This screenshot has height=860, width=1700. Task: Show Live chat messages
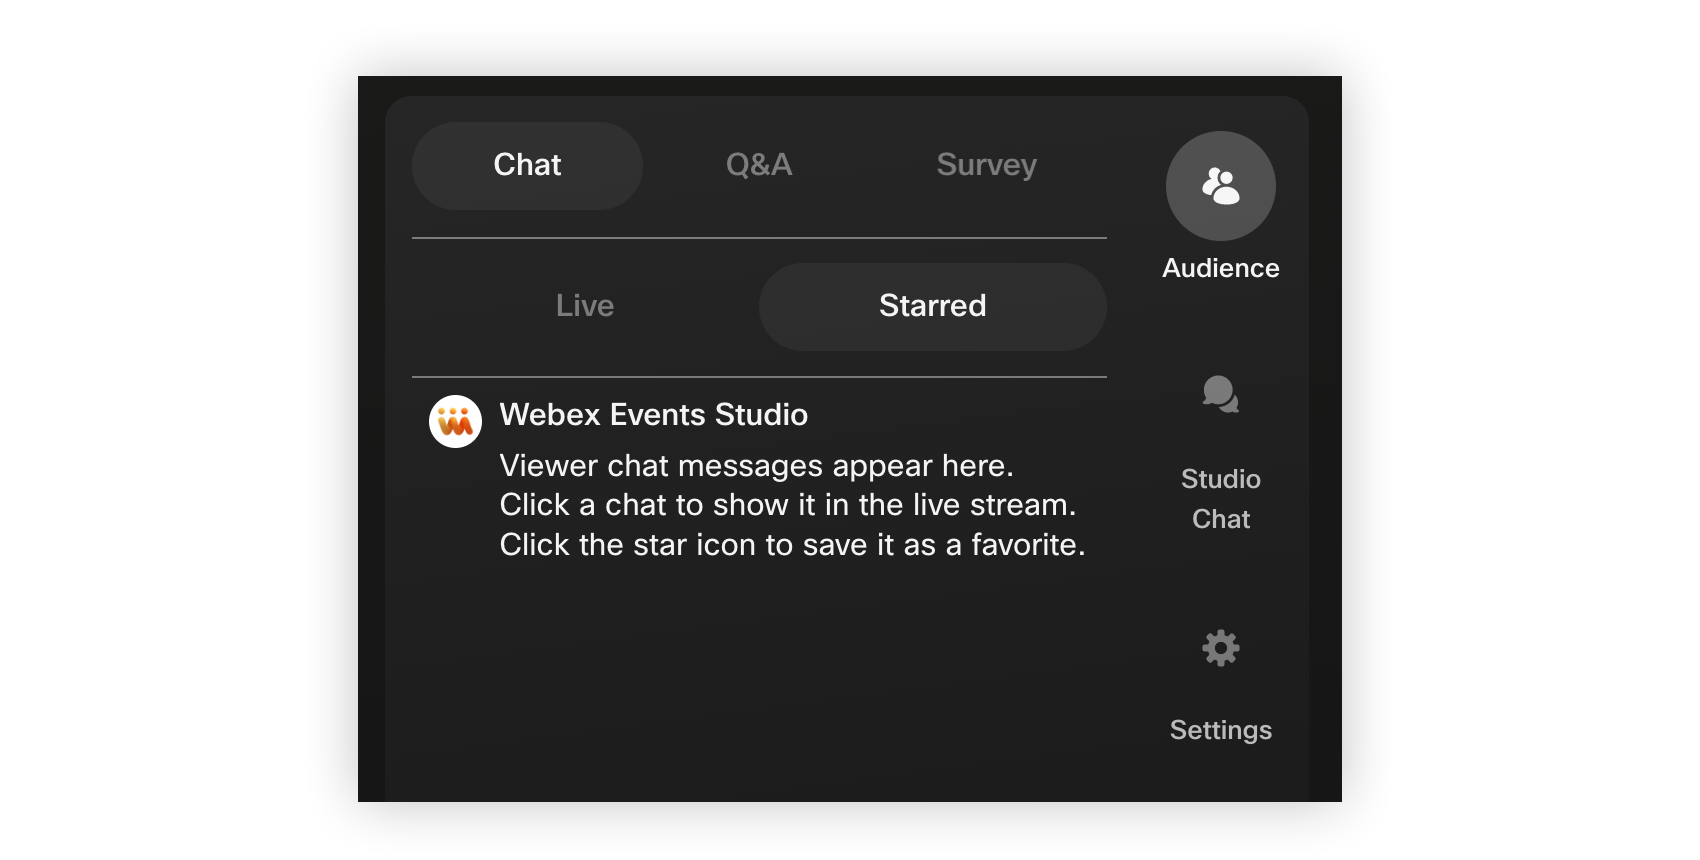[x=585, y=306]
